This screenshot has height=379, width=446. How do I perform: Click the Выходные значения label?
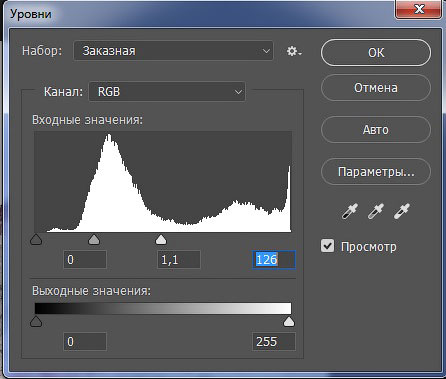pyautogui.click(x=91, y=291)
